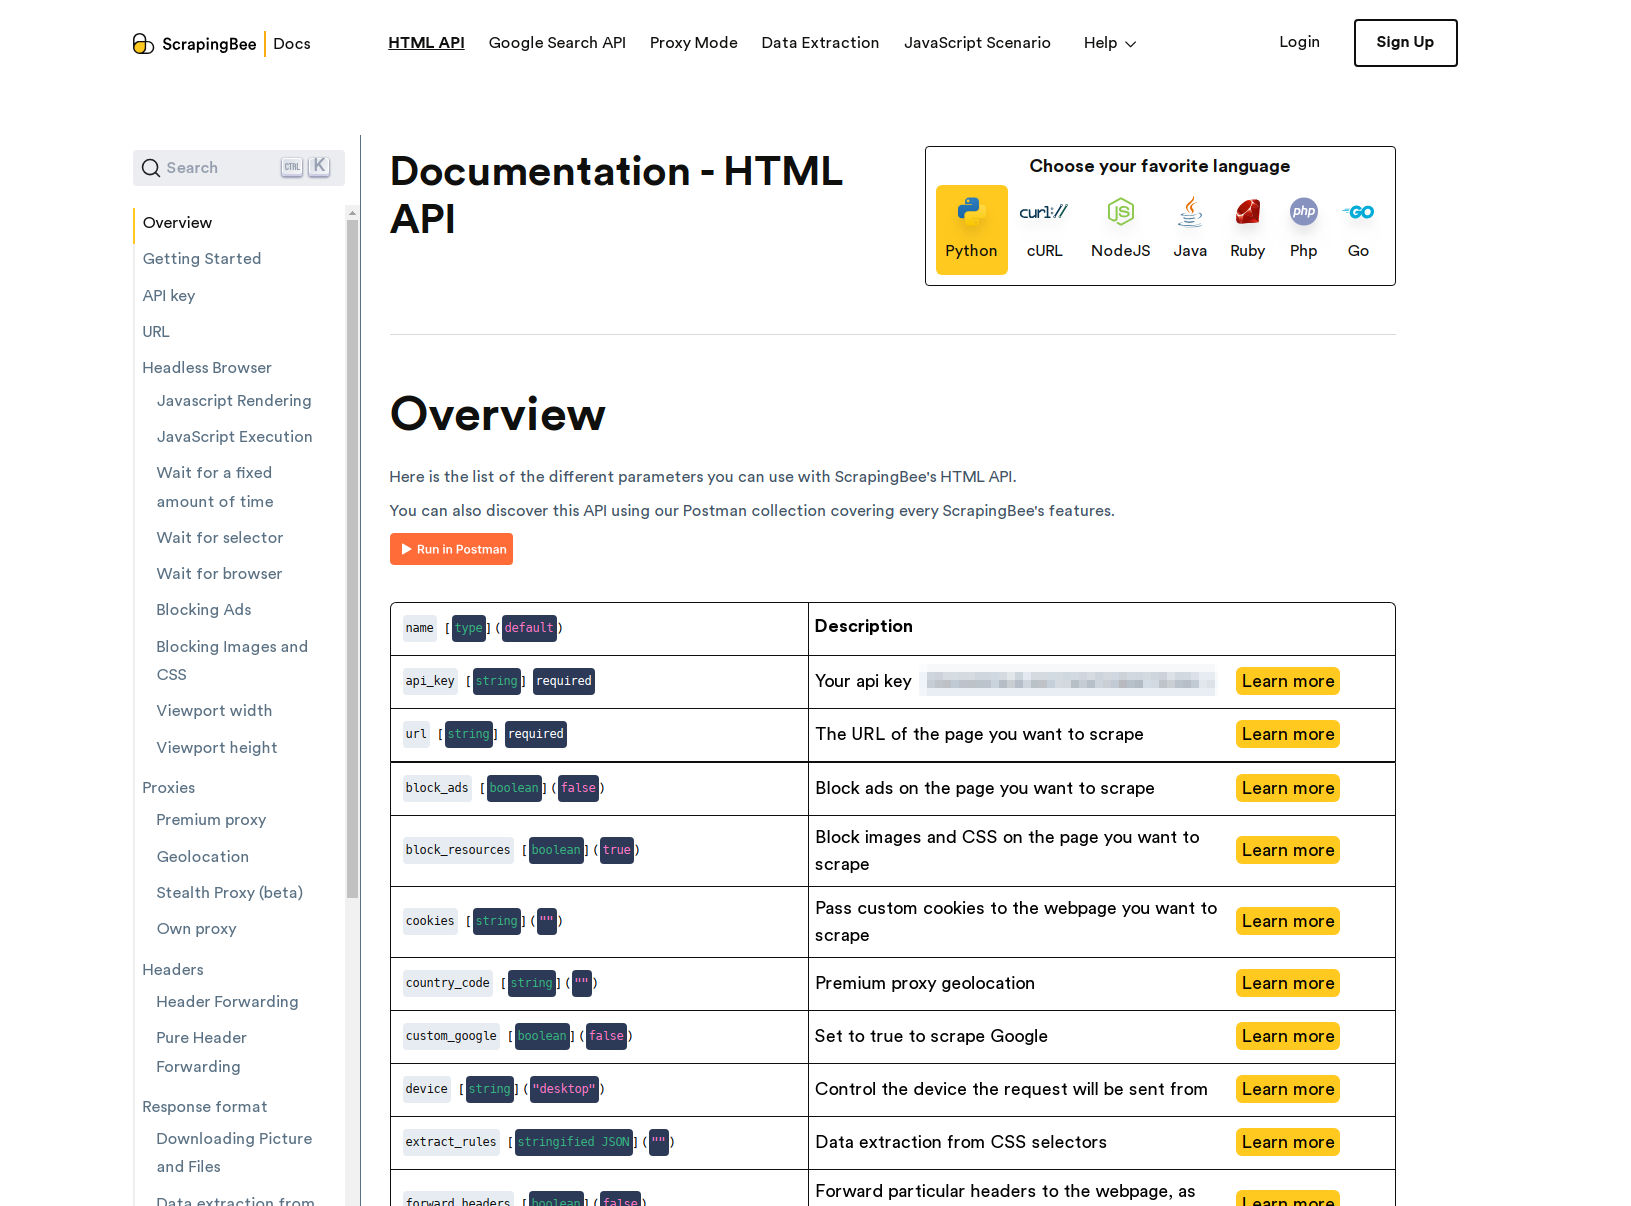
Task: Click the Sign Up button
Action: [1405, 43]
